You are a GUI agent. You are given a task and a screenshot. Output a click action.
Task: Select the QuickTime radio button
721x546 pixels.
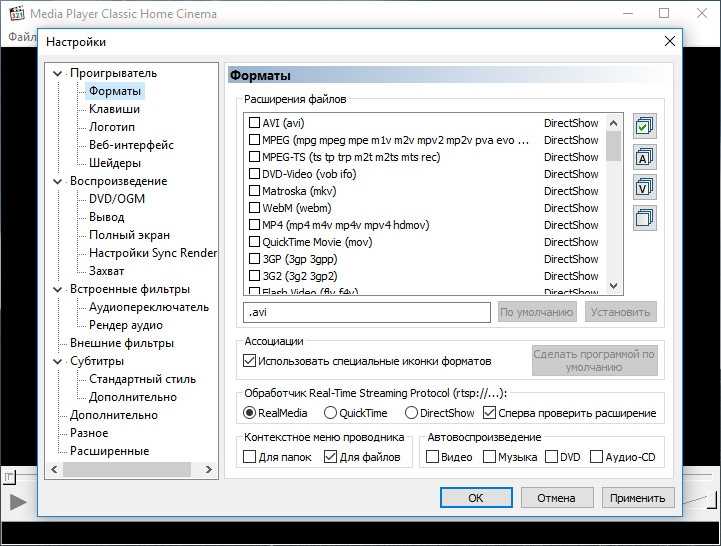point(330,413)
